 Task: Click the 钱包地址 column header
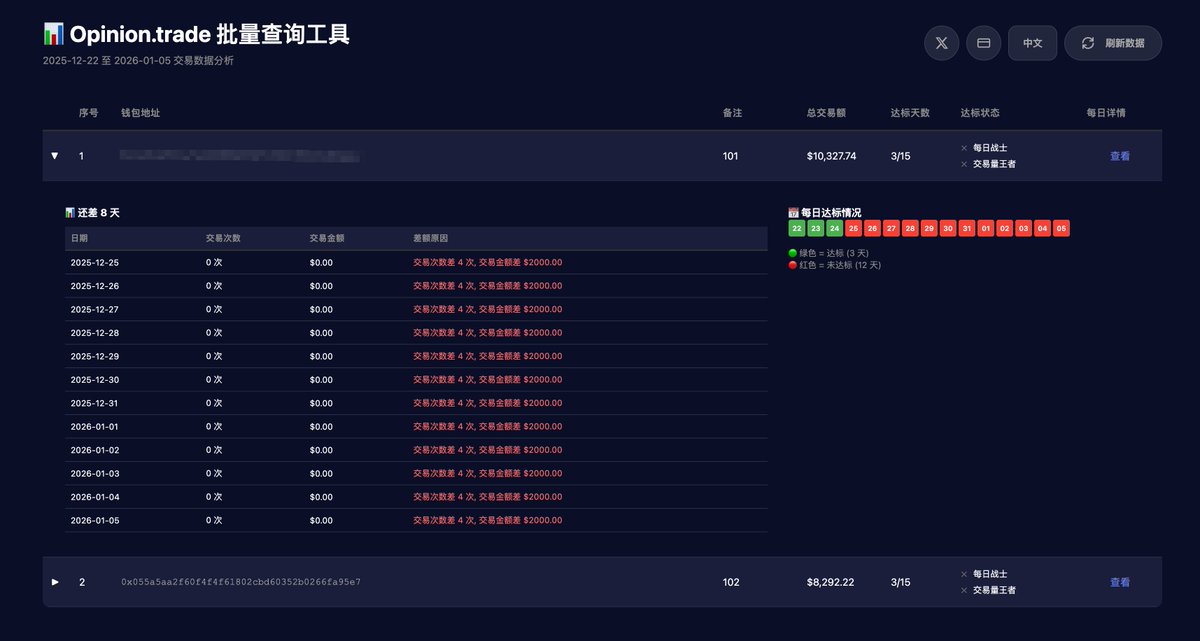click(140, 113)
